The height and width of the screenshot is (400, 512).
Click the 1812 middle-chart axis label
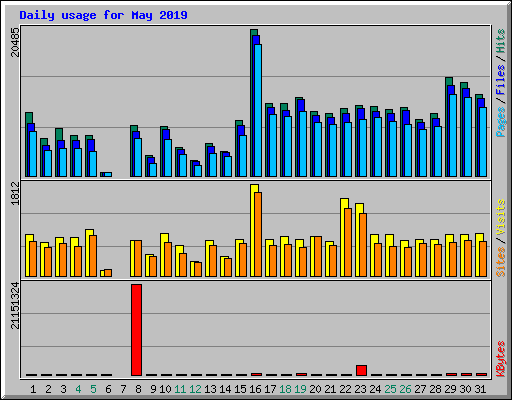point(15,193)
